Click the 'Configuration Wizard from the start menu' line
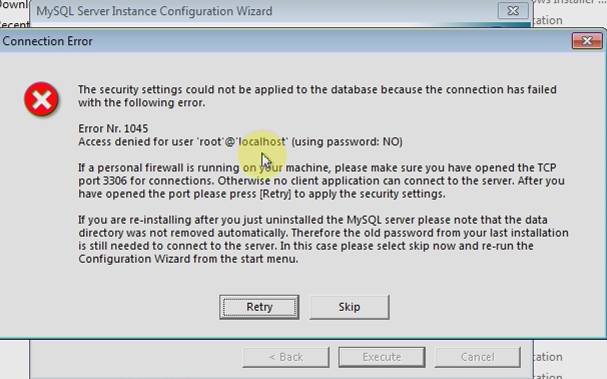 (x=188, y=259)
